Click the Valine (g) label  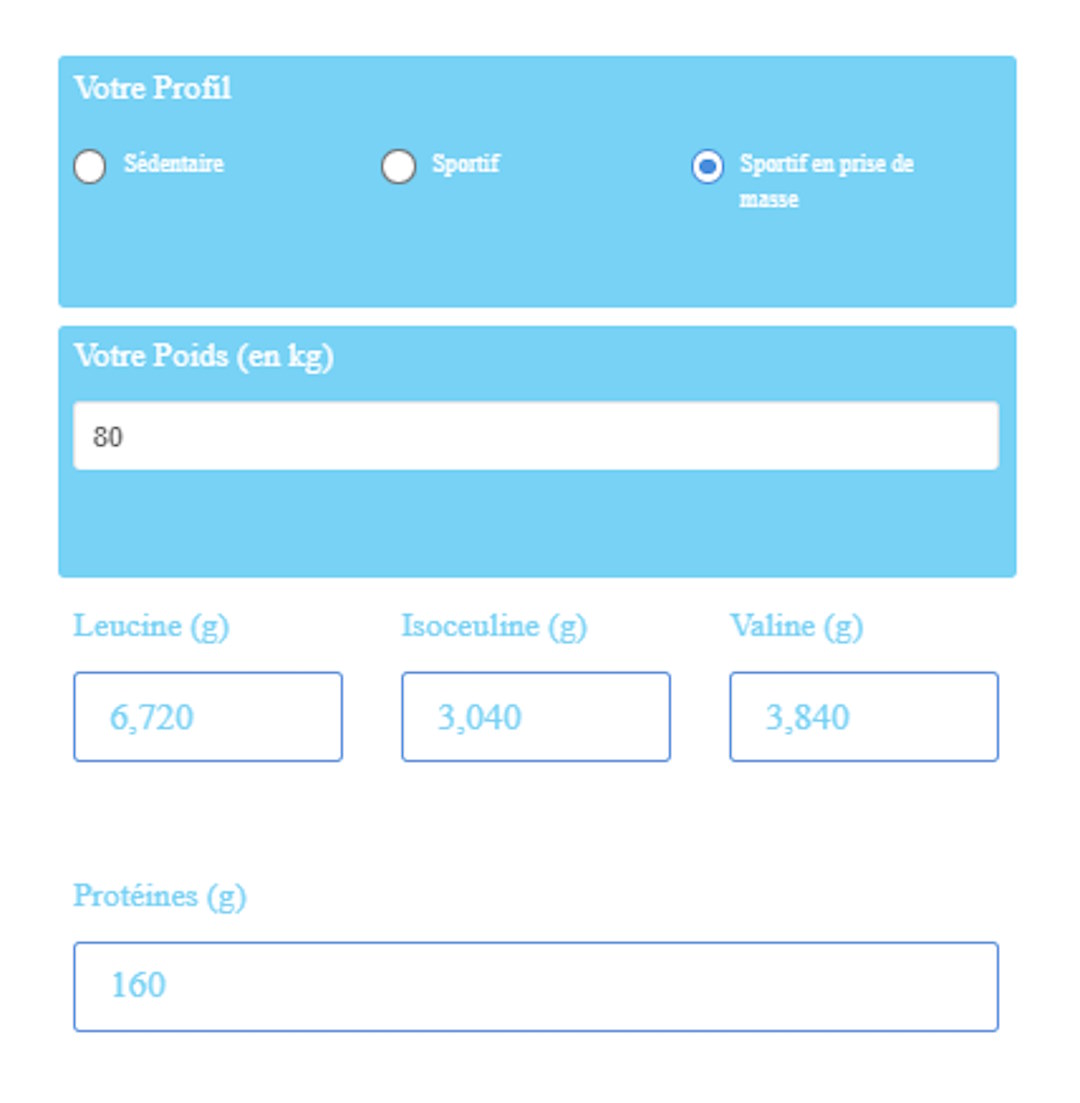(796, 627)
